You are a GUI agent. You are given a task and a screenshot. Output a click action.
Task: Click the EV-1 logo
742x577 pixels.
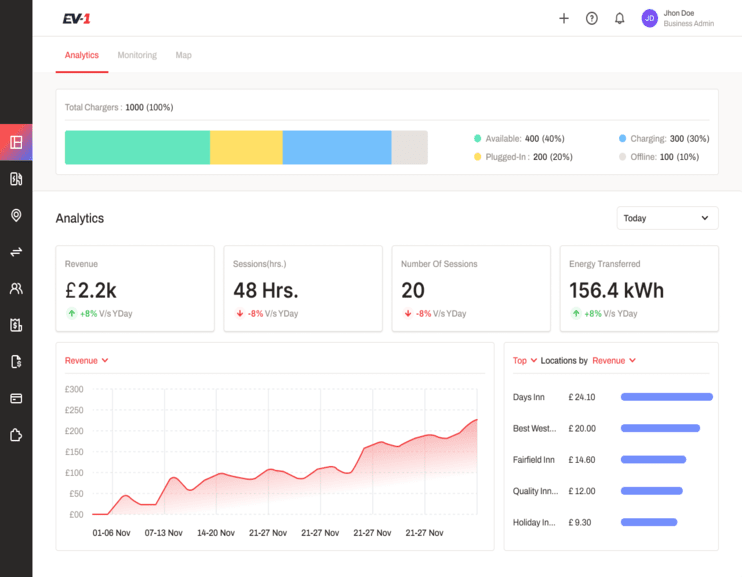click(x=77, y=18)
